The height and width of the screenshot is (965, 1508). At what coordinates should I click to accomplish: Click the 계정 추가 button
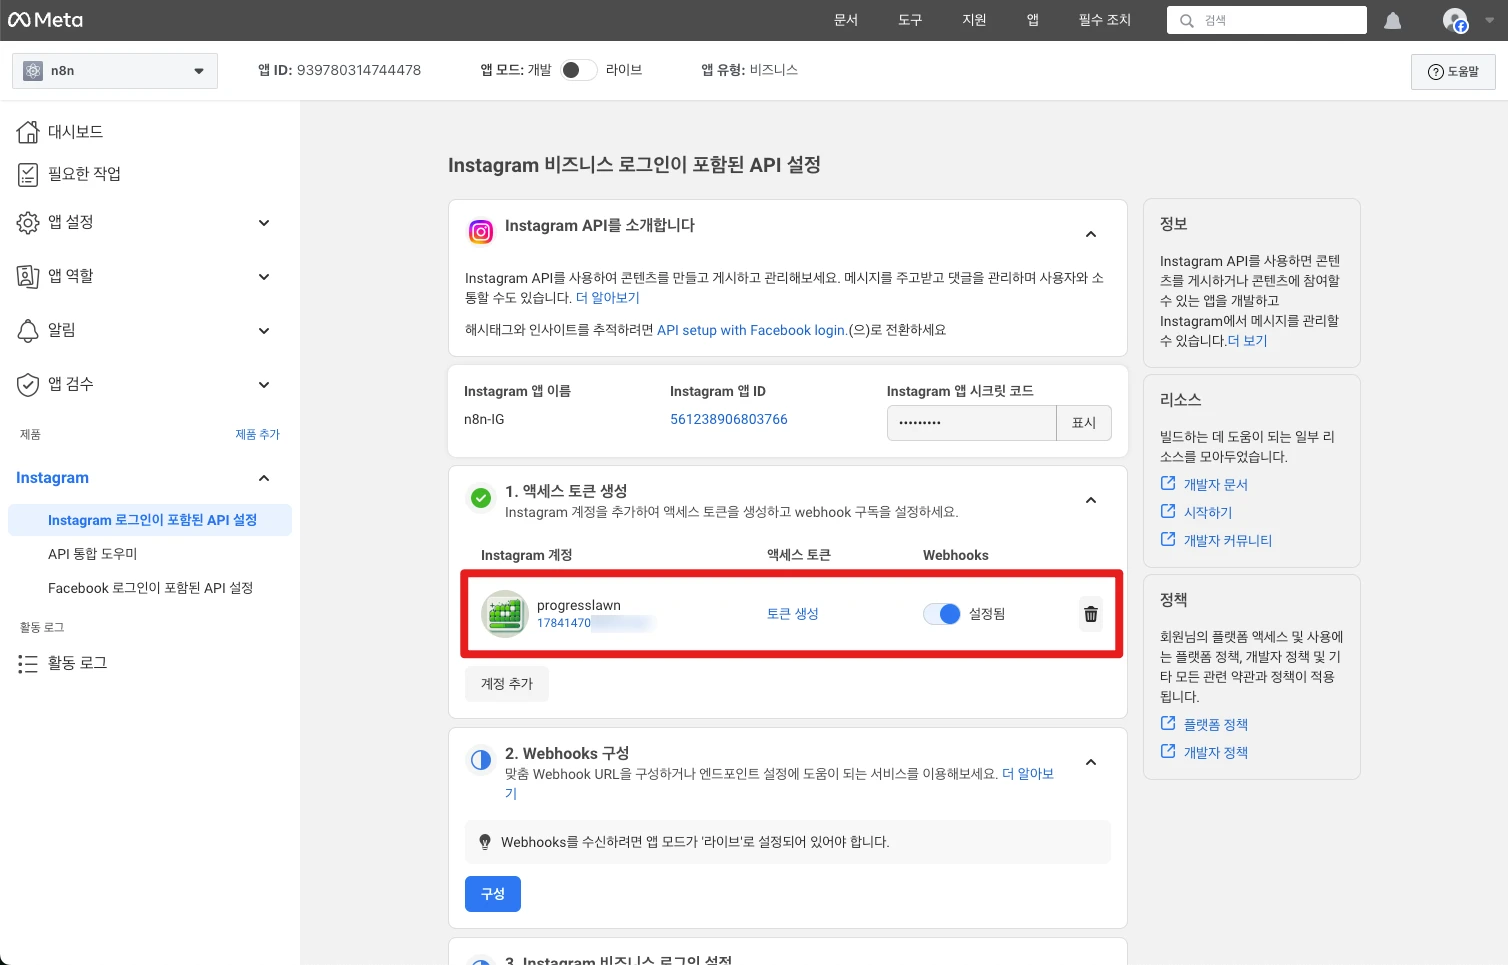pyautogui.click(x=507, y=684)
